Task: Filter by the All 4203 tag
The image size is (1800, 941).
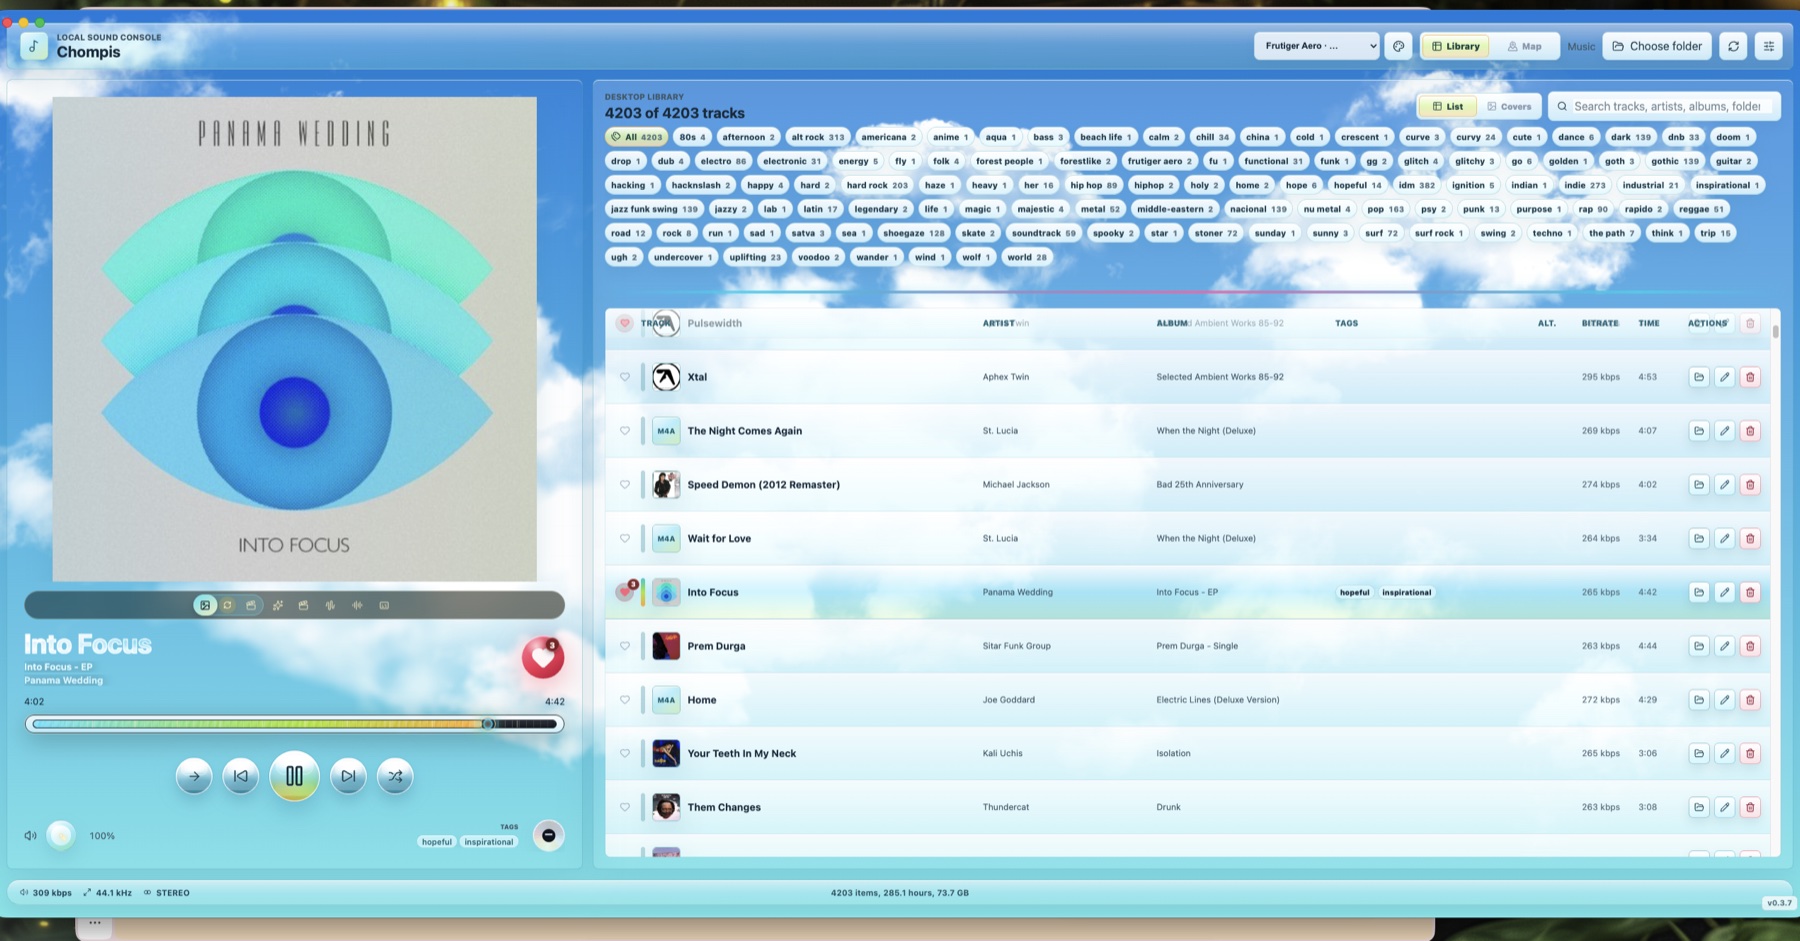Action: tap(637, 137)
